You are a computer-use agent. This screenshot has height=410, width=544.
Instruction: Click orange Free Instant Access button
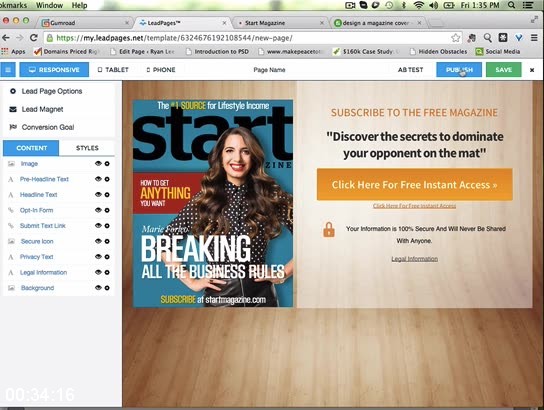pyautogui.click(x=415, y=185)
